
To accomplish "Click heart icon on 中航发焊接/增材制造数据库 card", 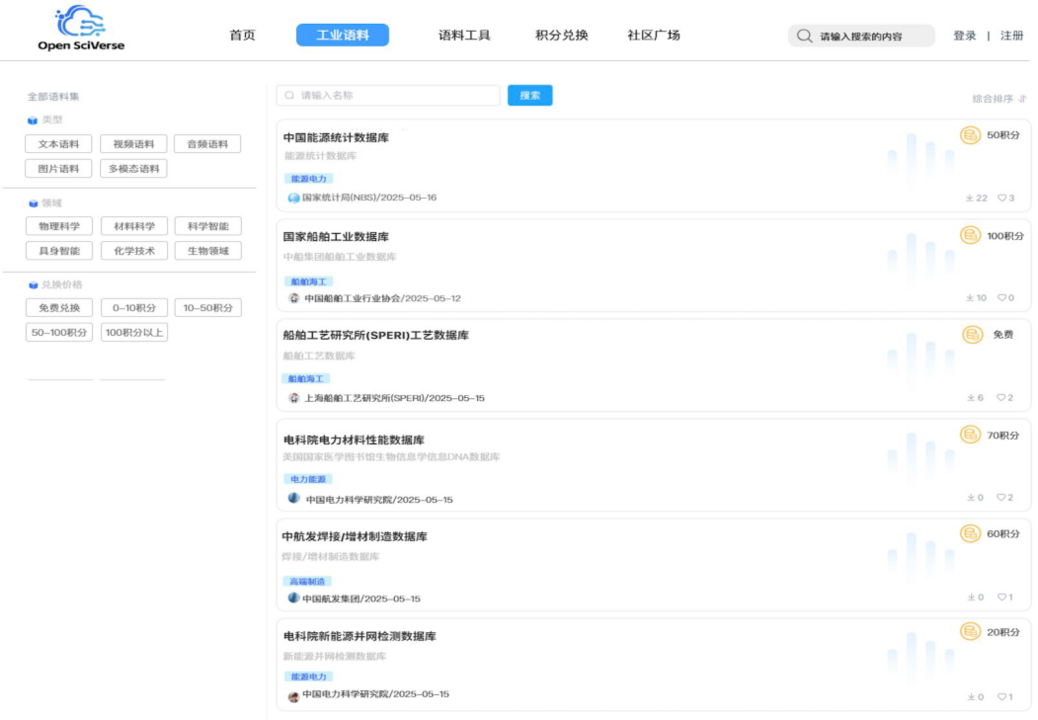I will point(1002,597).
